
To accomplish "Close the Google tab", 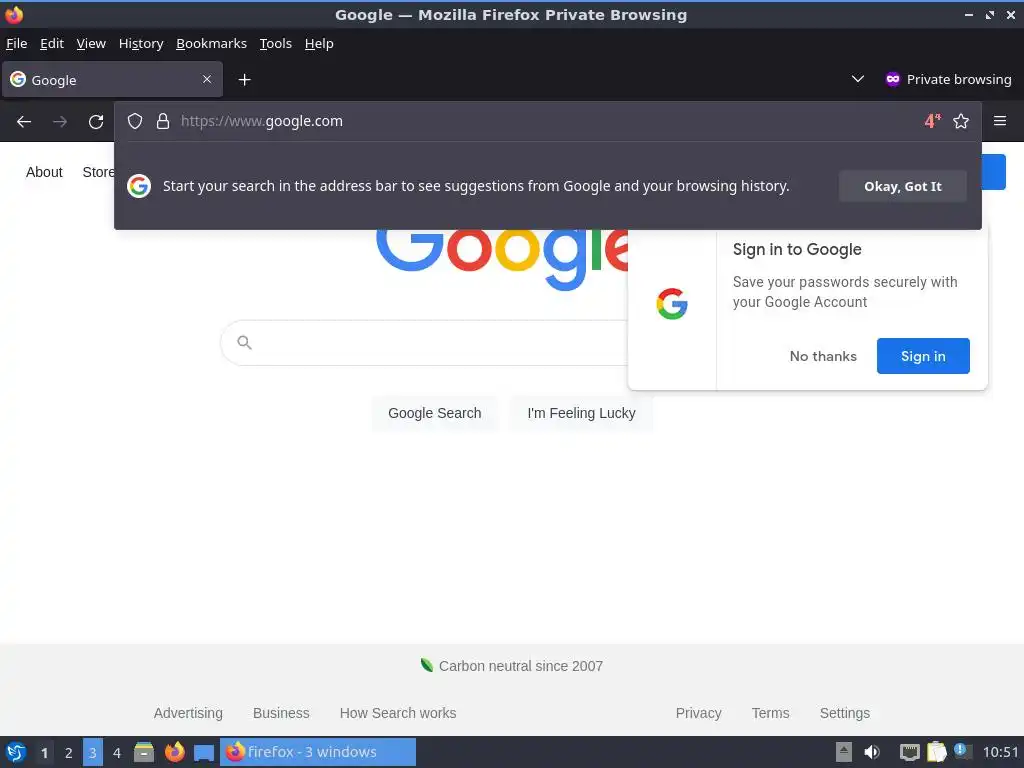I will [x=207, y=79].
